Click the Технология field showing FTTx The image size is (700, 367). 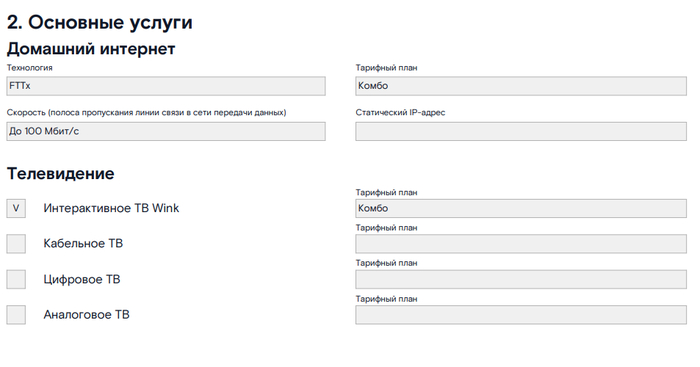click(166, 86)
